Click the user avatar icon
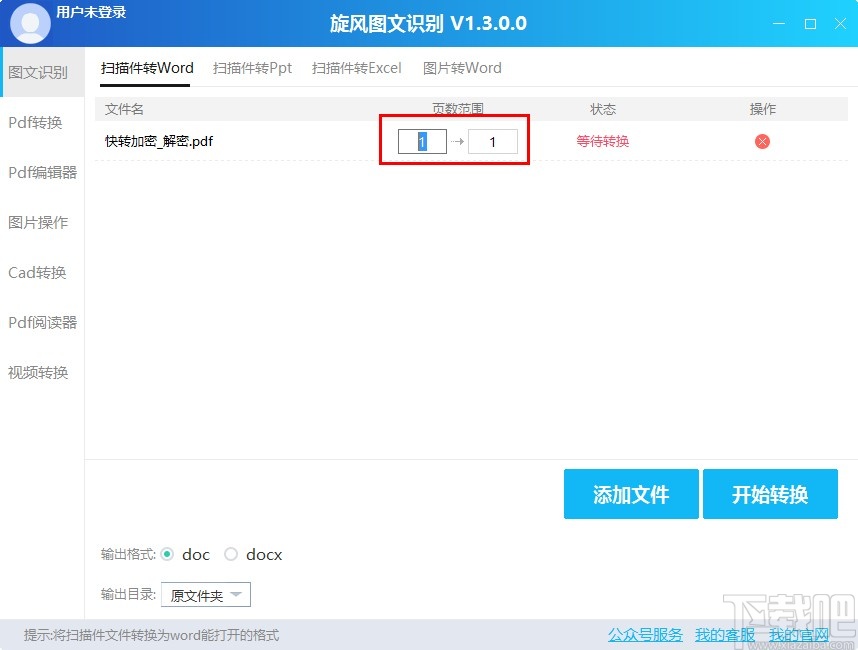858x650 pixels. pyautogui.click(x=30, y=22)
